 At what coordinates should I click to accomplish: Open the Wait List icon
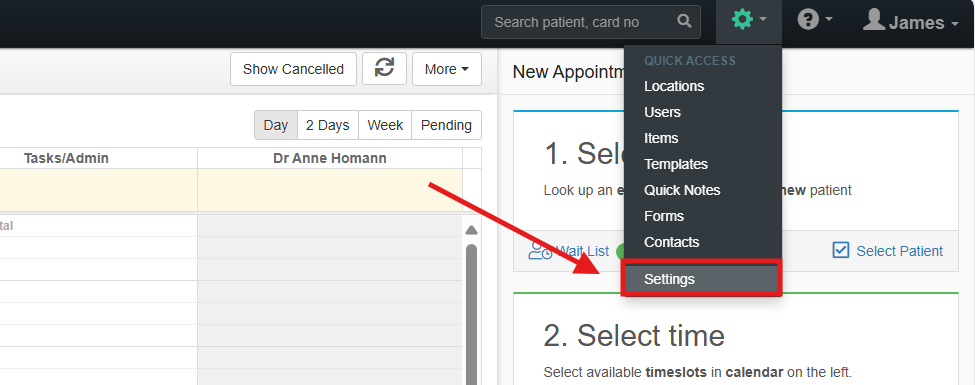(540, 251)
